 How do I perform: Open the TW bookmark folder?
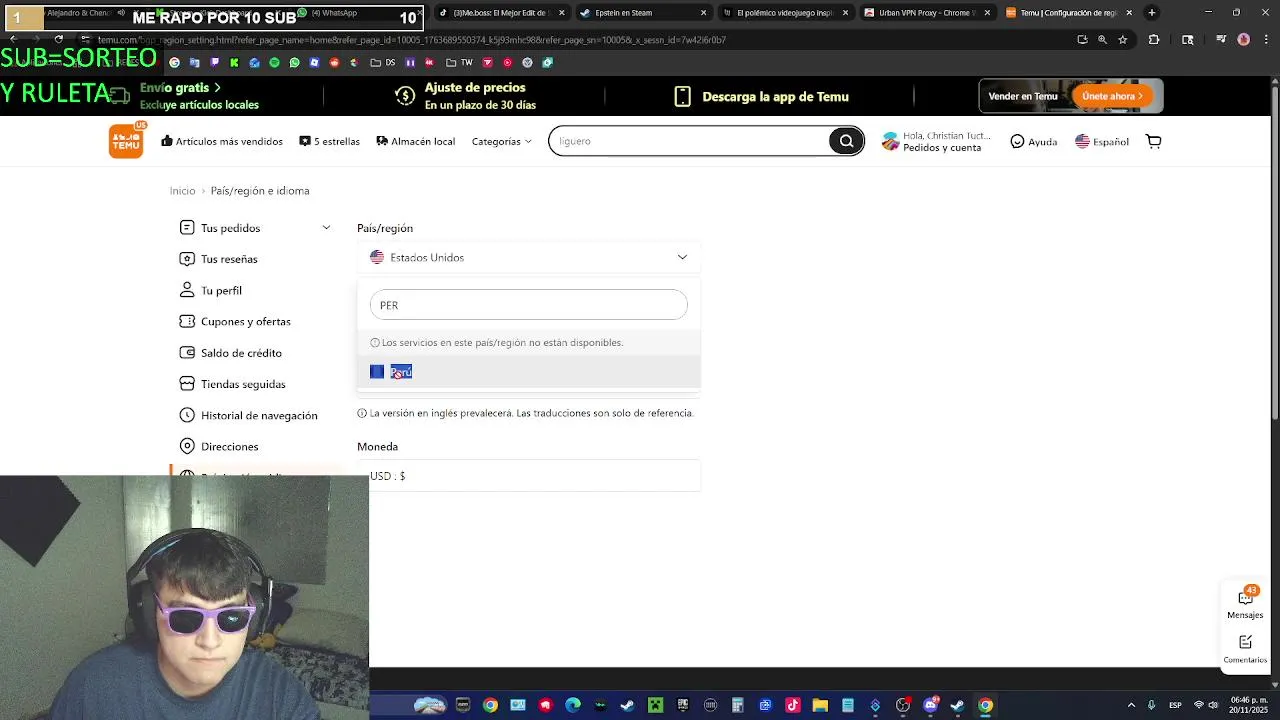(x=461, y=62)
